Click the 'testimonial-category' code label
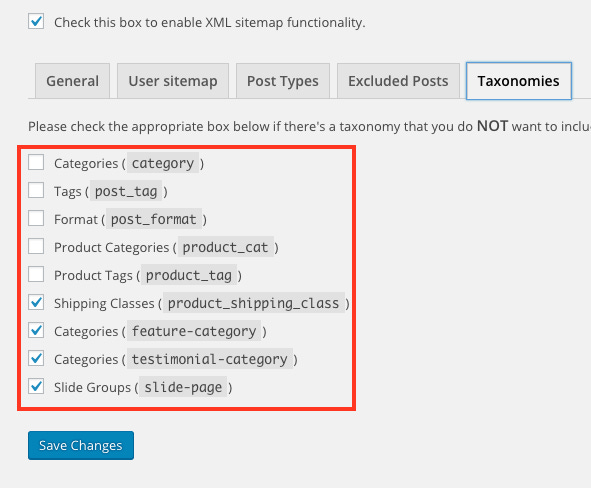This screenshot has height=488, width=591. [210, 359]
